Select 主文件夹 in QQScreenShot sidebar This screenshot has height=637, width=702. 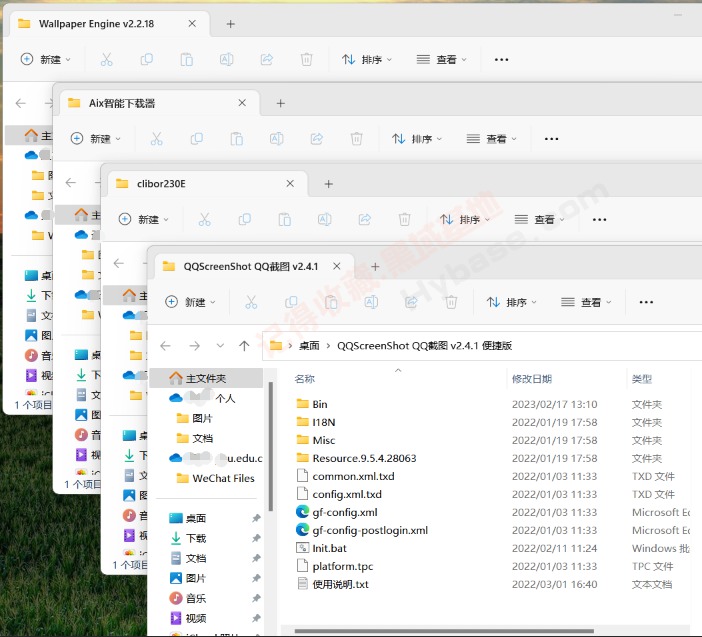point(206,379)
